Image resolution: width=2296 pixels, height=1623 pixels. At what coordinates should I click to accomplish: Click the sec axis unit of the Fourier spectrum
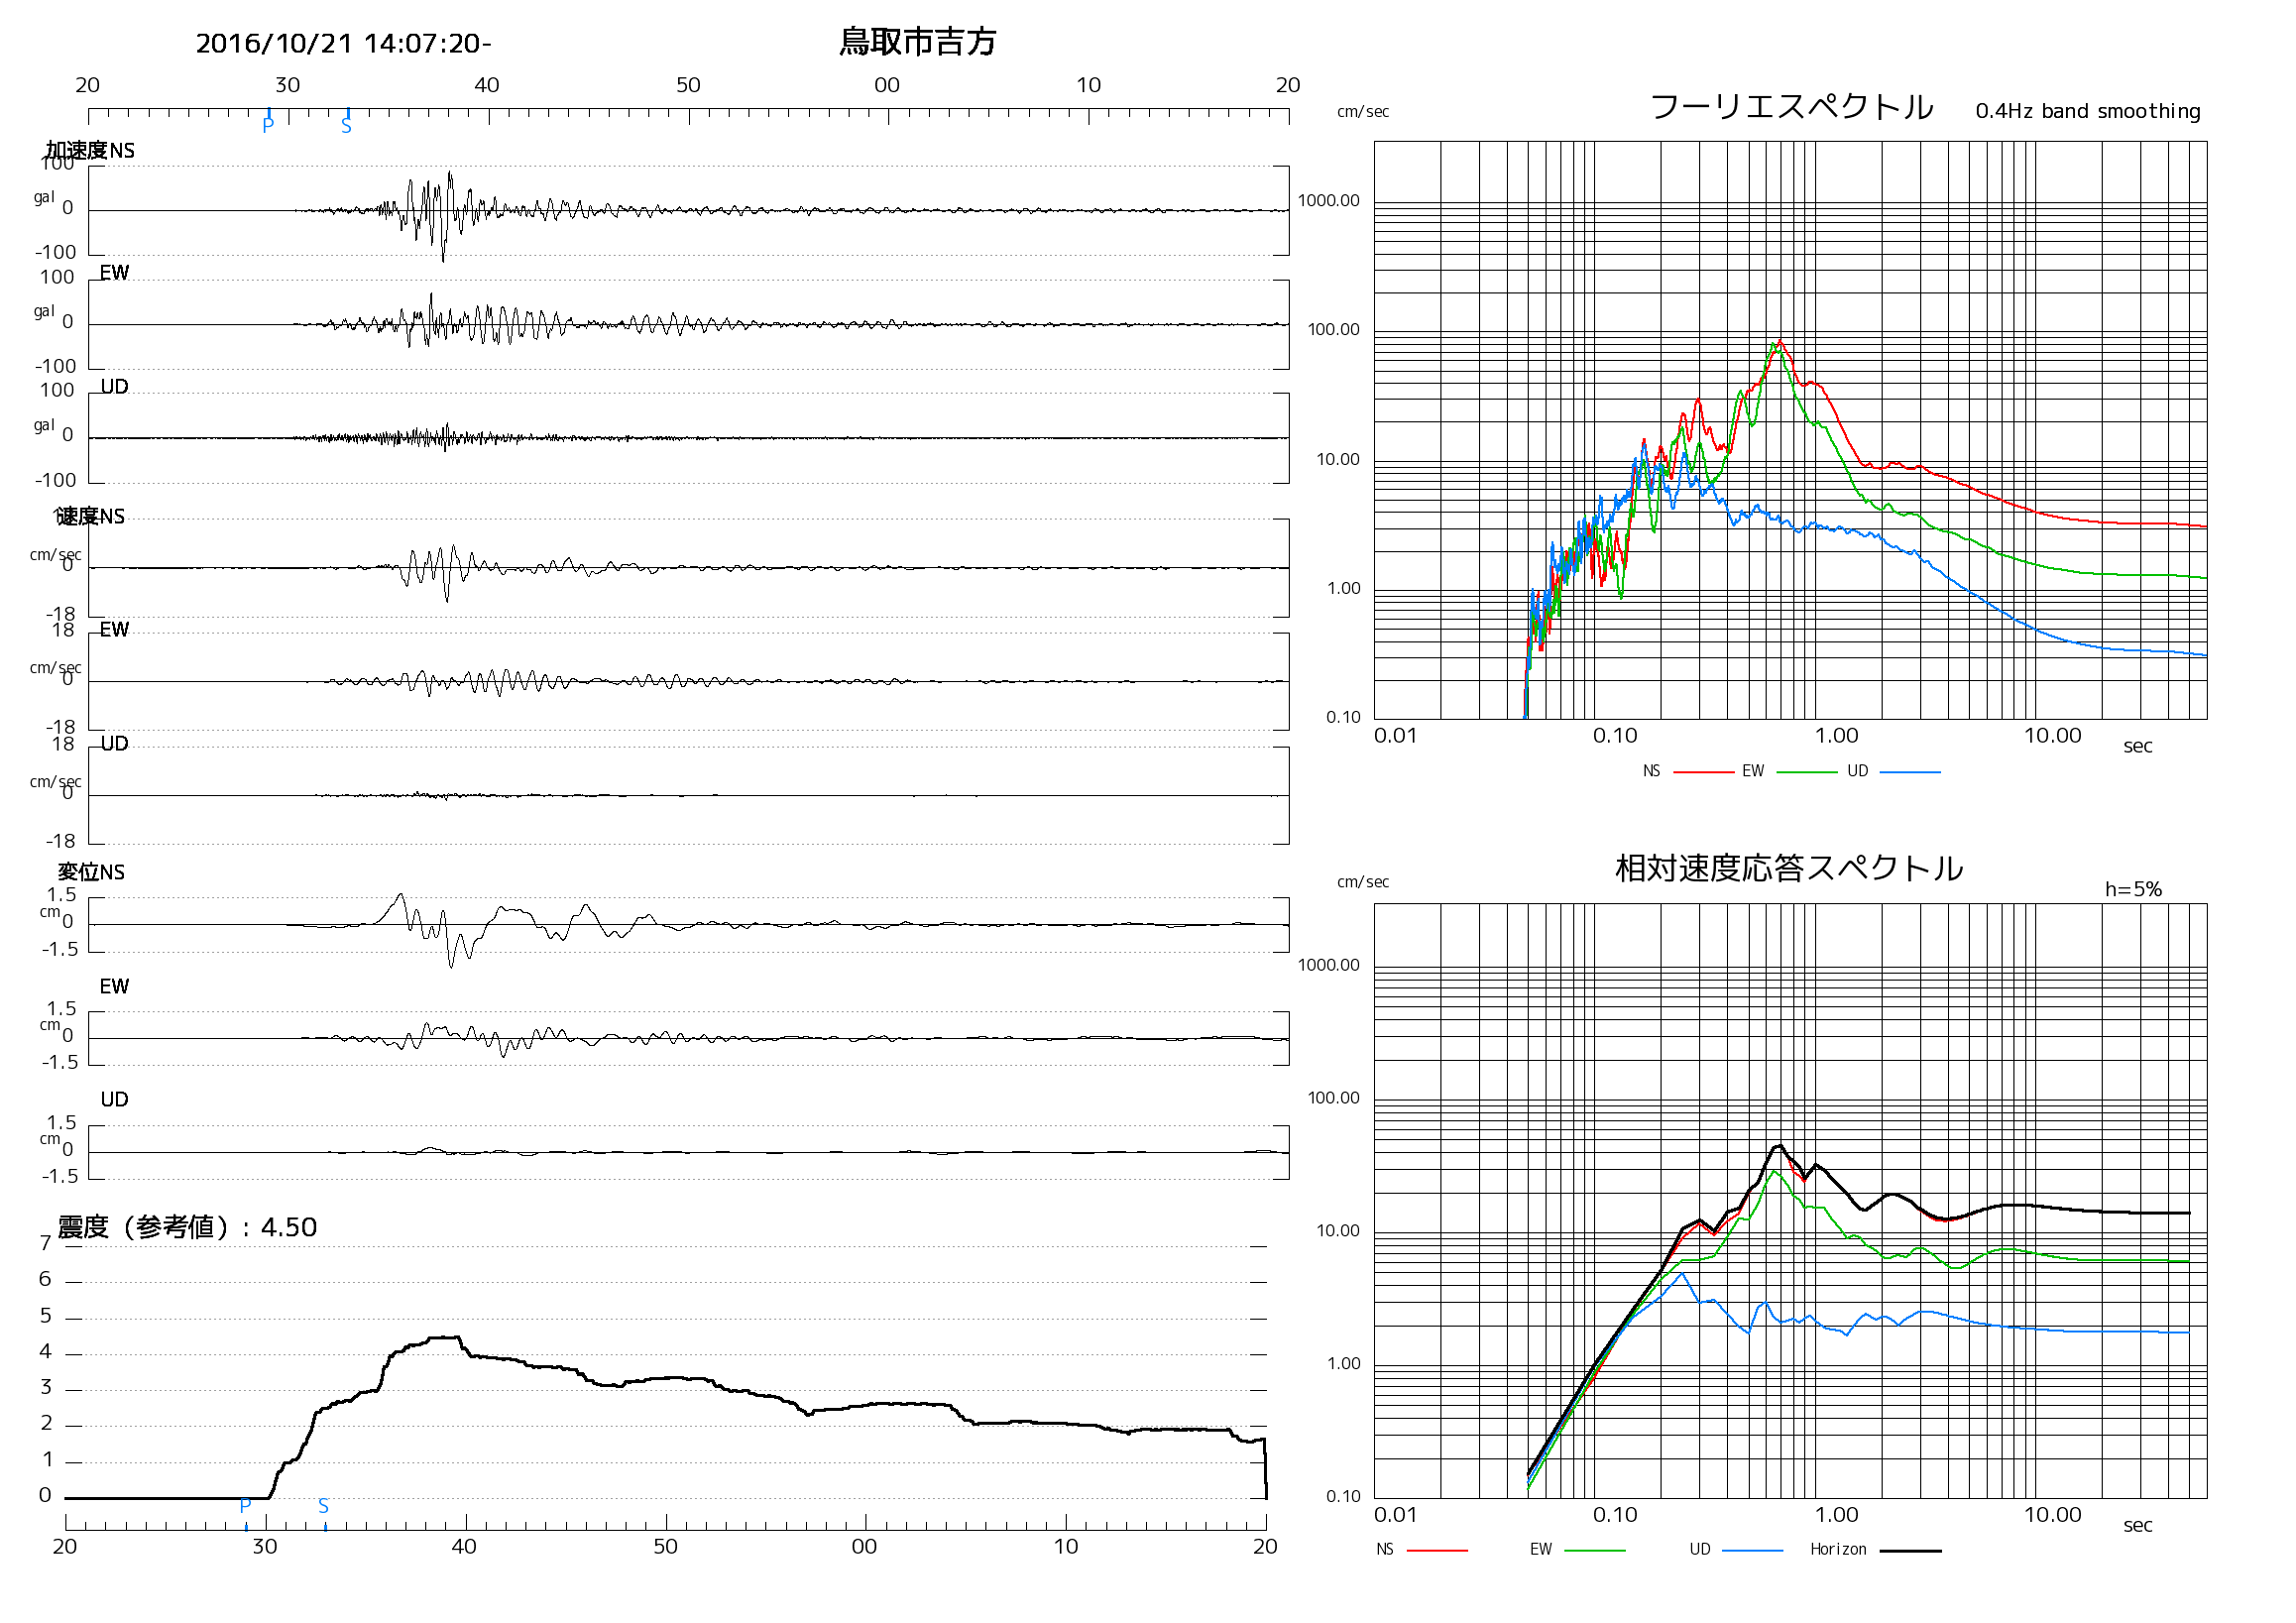pyautogui.click(x=2138, y=746)
